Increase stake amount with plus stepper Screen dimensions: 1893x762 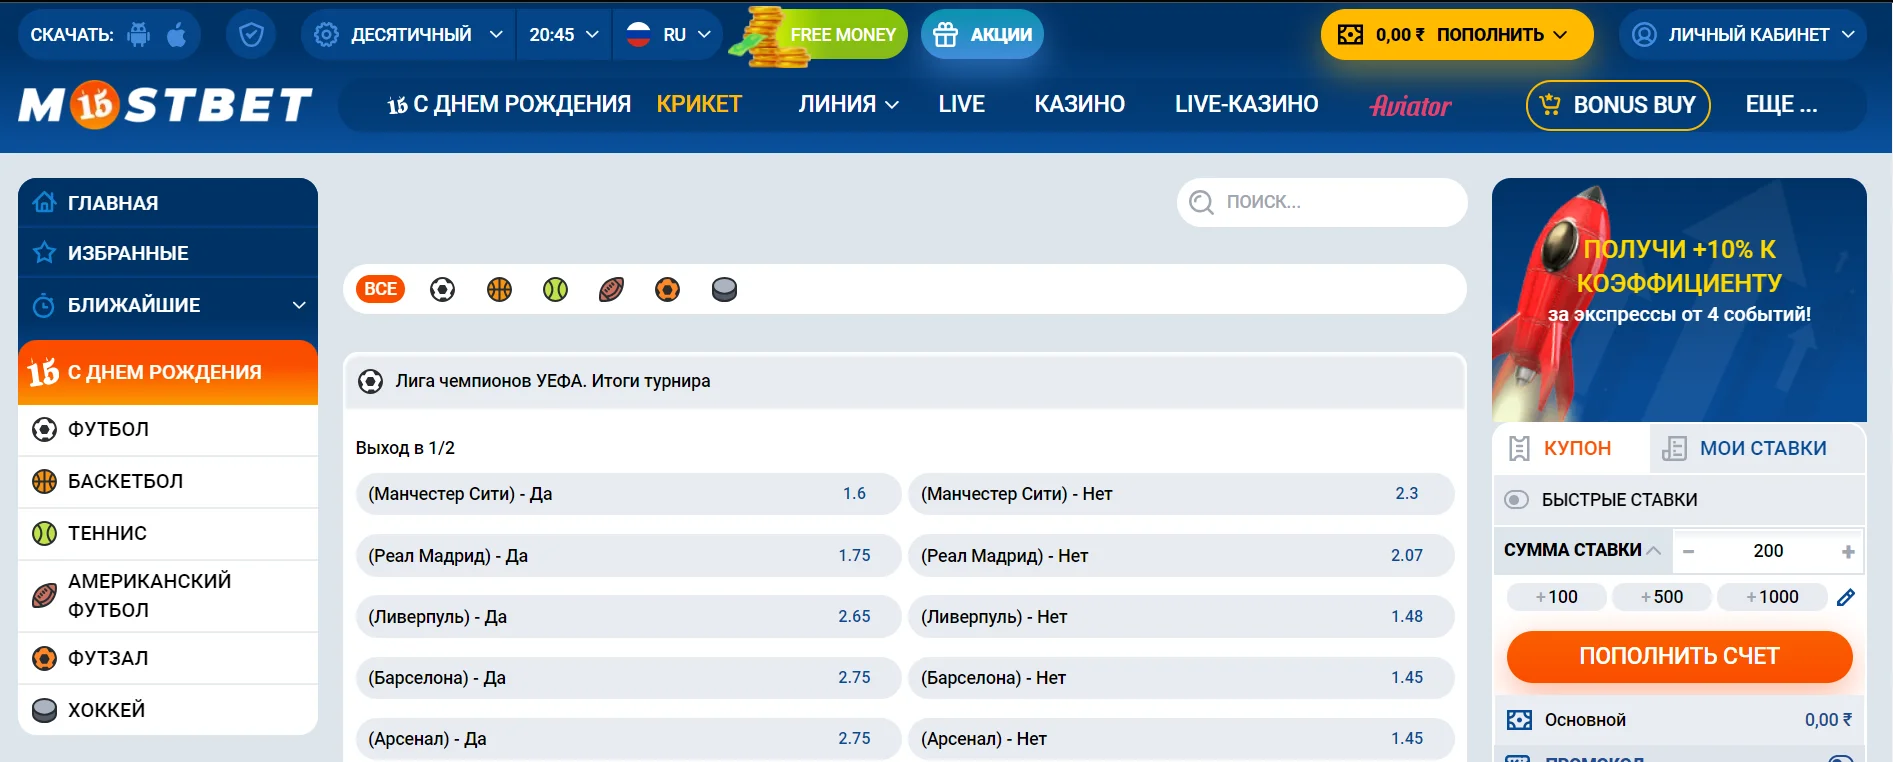click(x=1847, y=552)
